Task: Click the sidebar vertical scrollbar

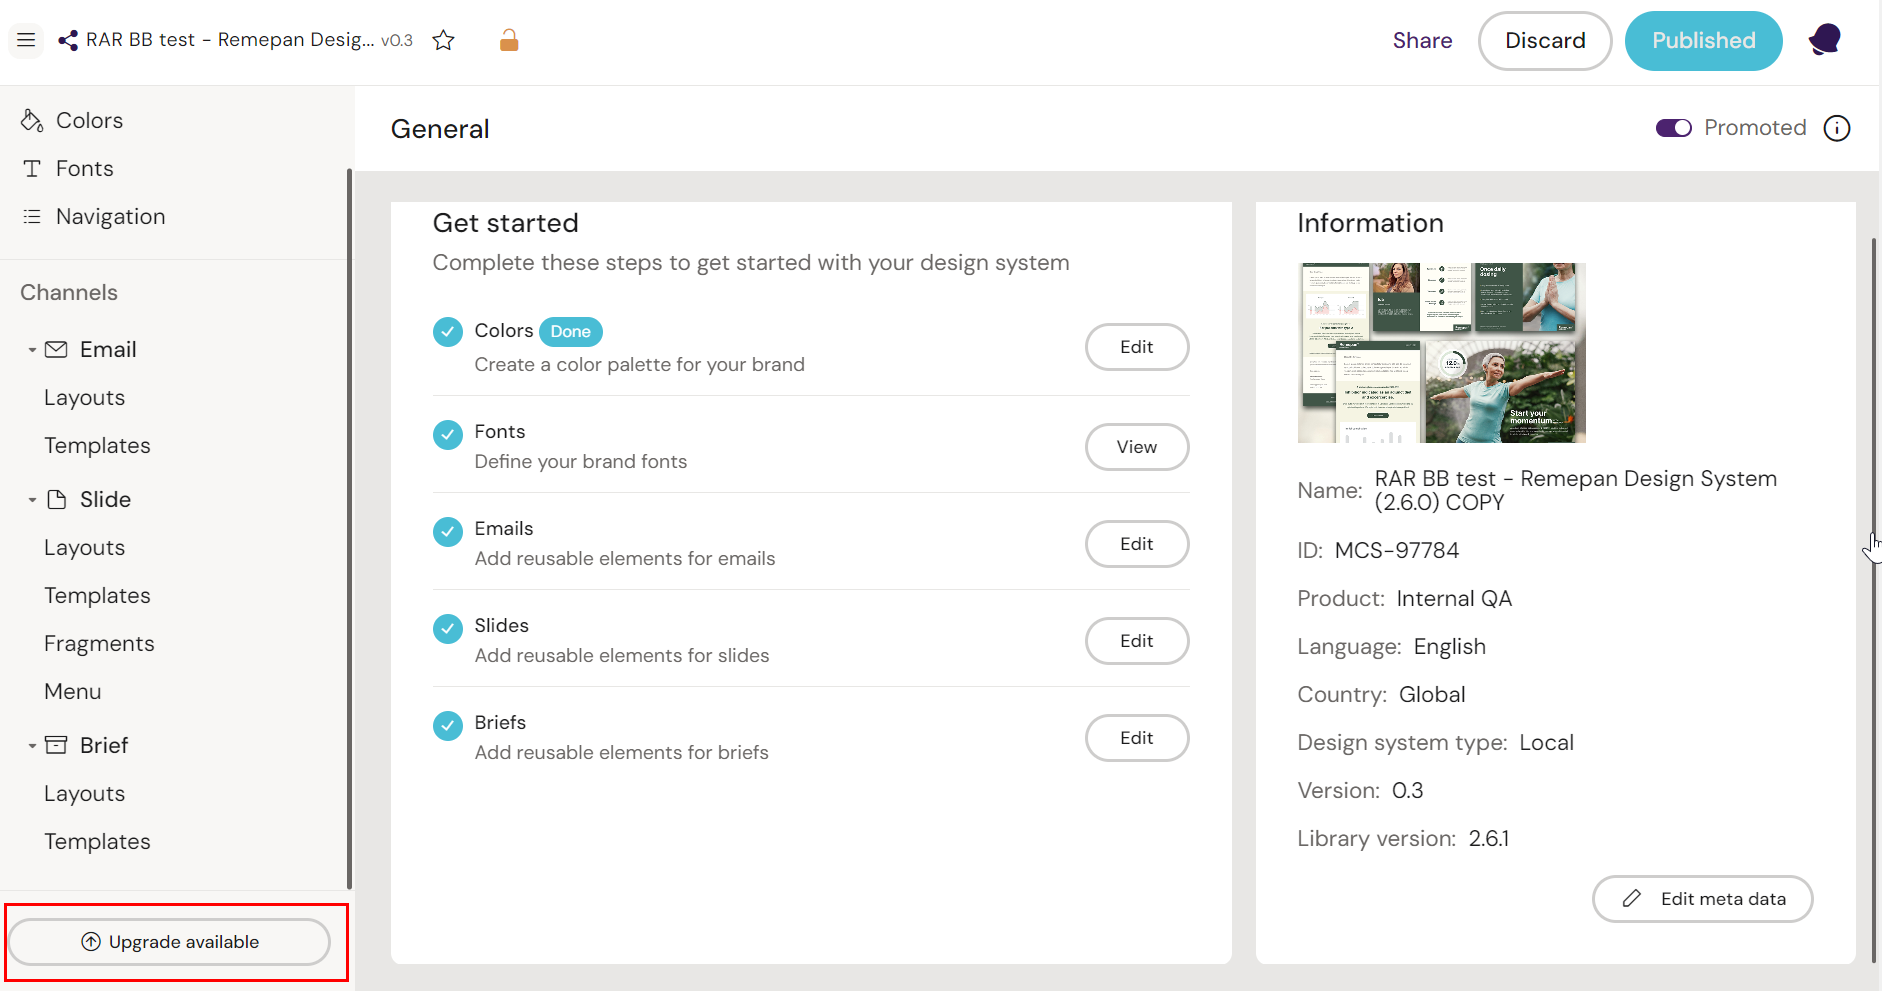Action: click(349, 528)
